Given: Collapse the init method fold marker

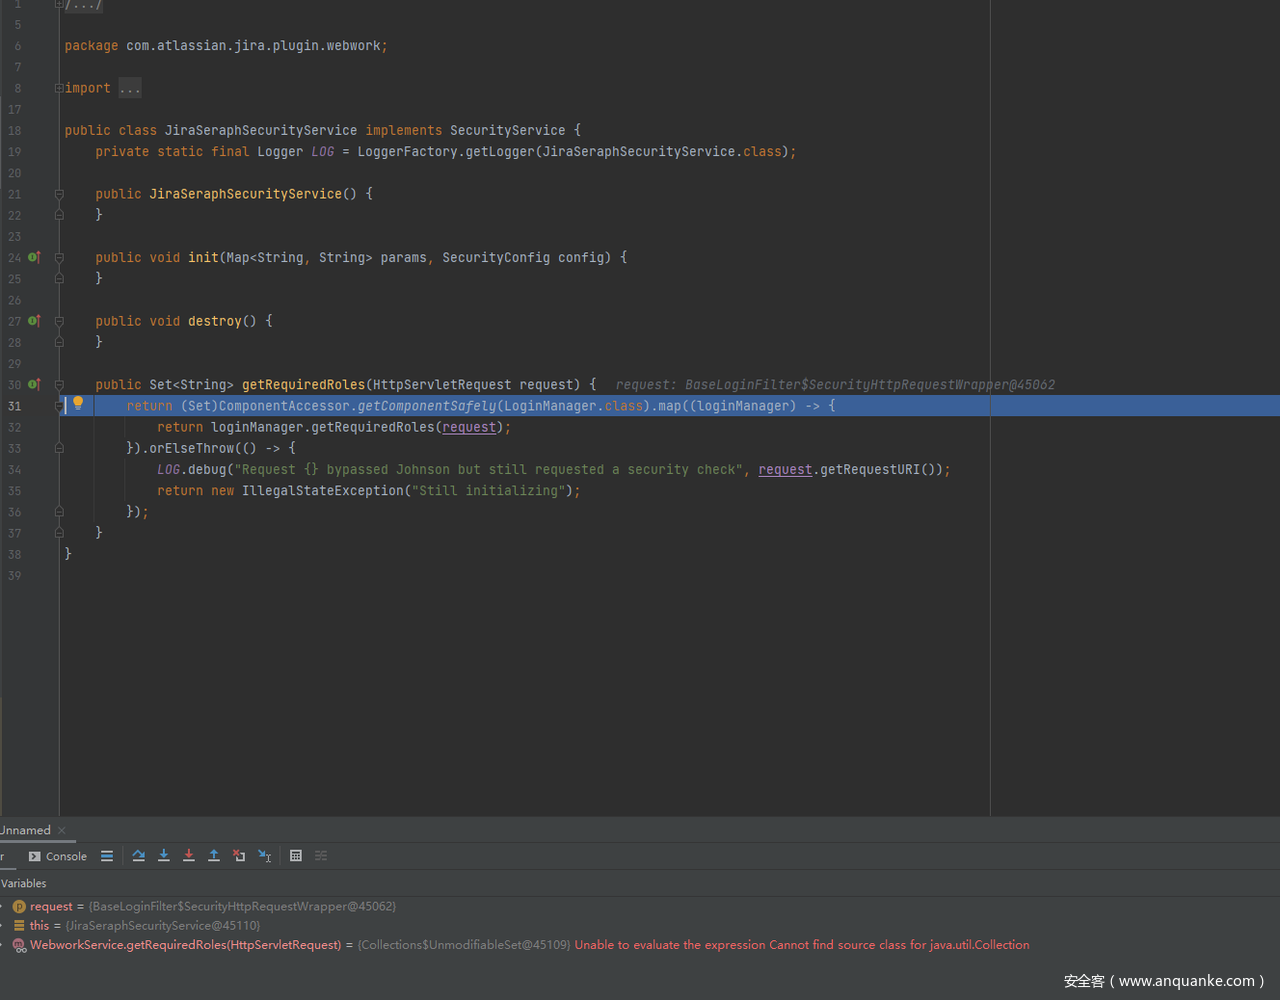Looking at the screenshot, I should click(x=59, y=258).
